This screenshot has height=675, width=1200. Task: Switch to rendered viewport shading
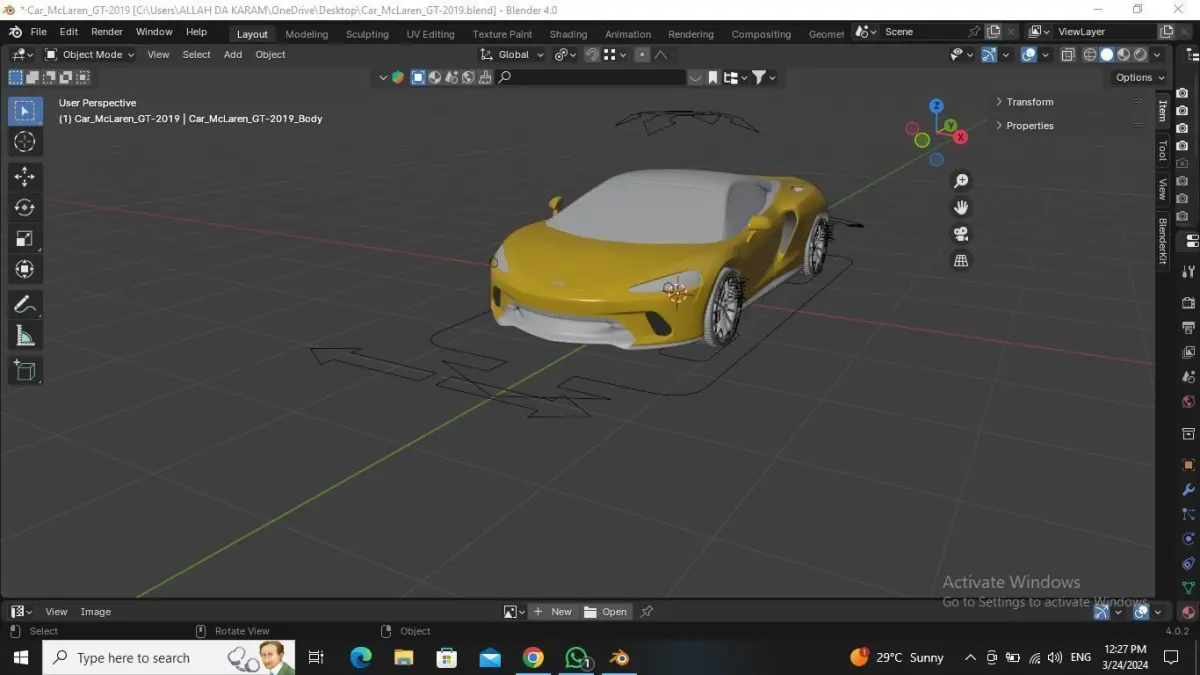tap(1141, 55)
